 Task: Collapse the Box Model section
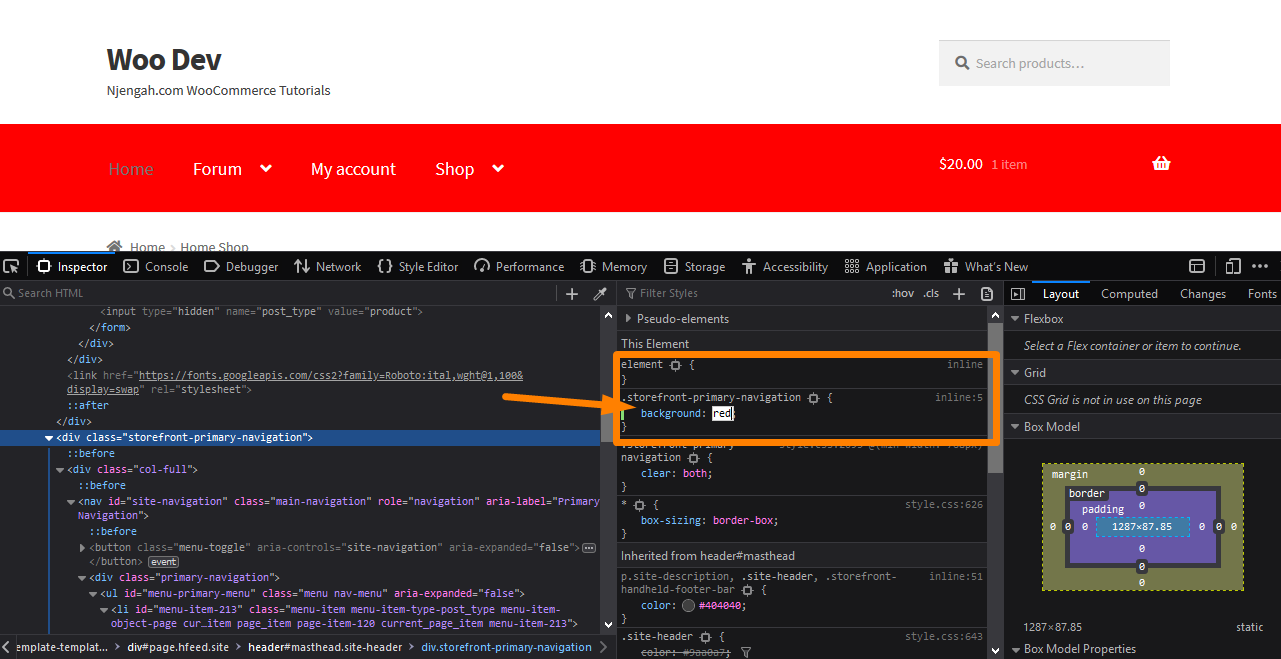pos(1015,427)
